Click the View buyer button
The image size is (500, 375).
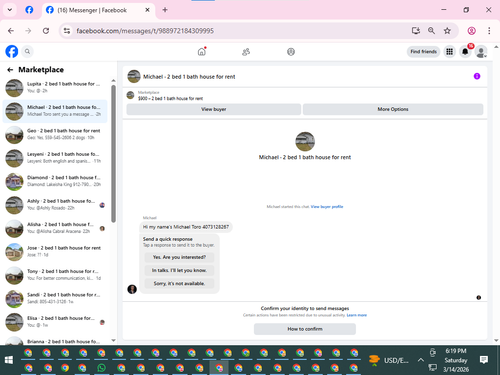214,109
